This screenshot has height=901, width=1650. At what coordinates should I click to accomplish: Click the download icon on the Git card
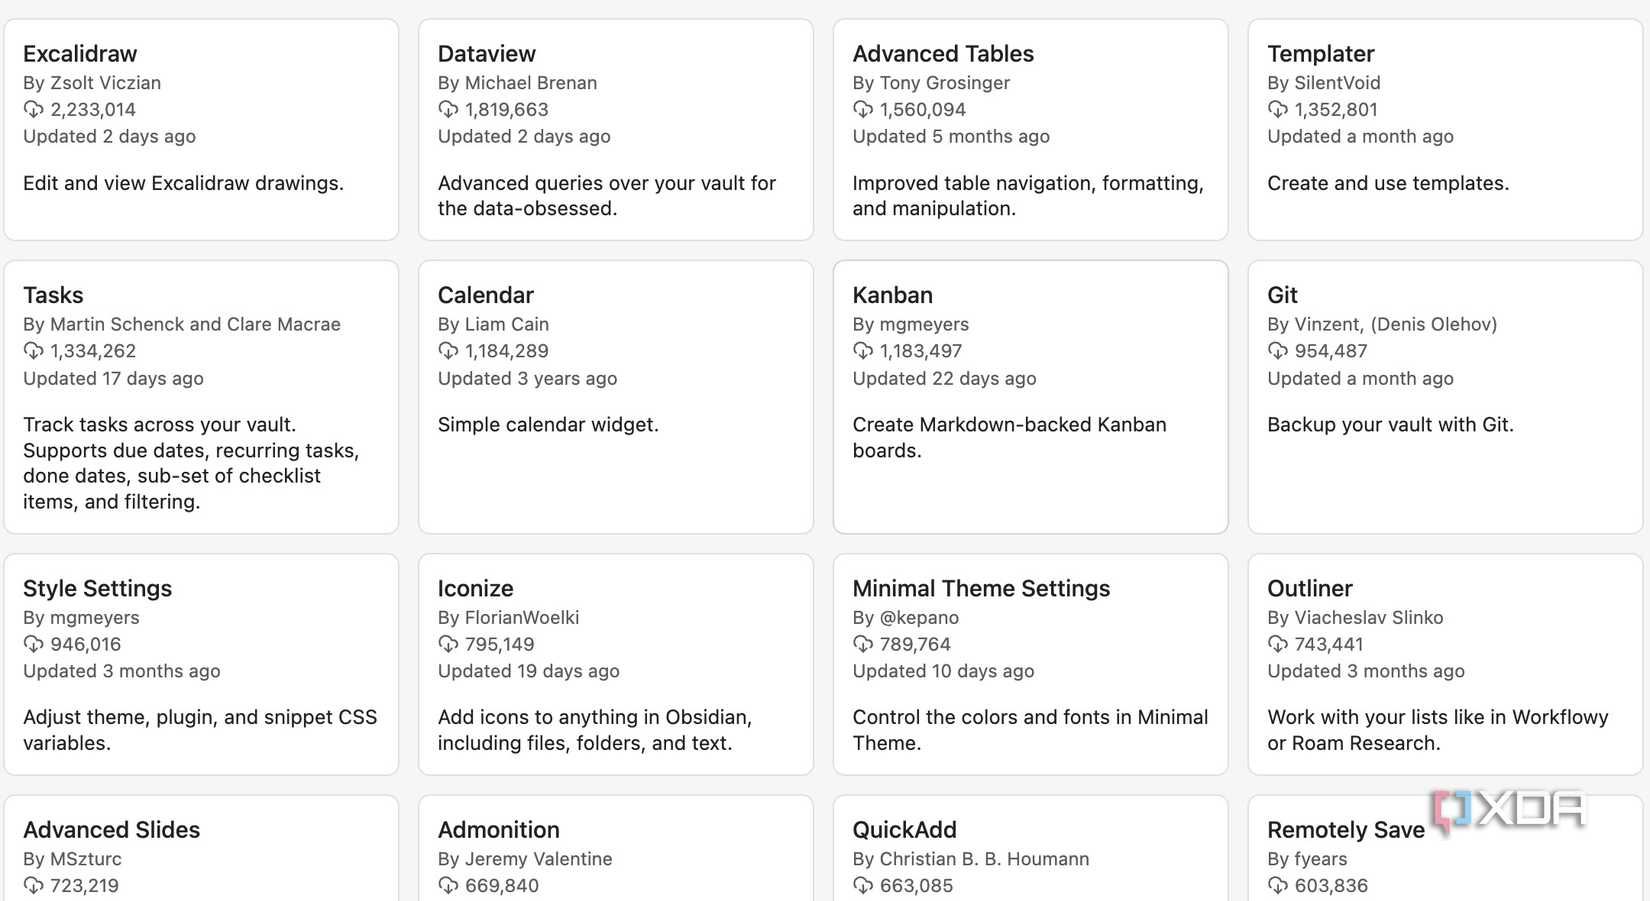point(1276,351)
